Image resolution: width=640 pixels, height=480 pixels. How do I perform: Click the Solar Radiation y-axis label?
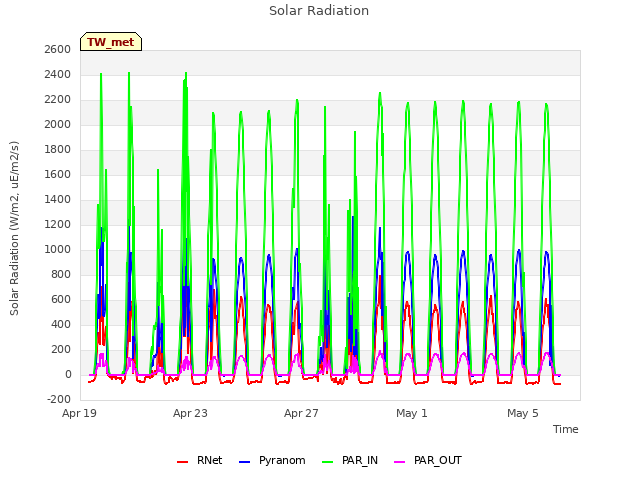tap(14, 228)
